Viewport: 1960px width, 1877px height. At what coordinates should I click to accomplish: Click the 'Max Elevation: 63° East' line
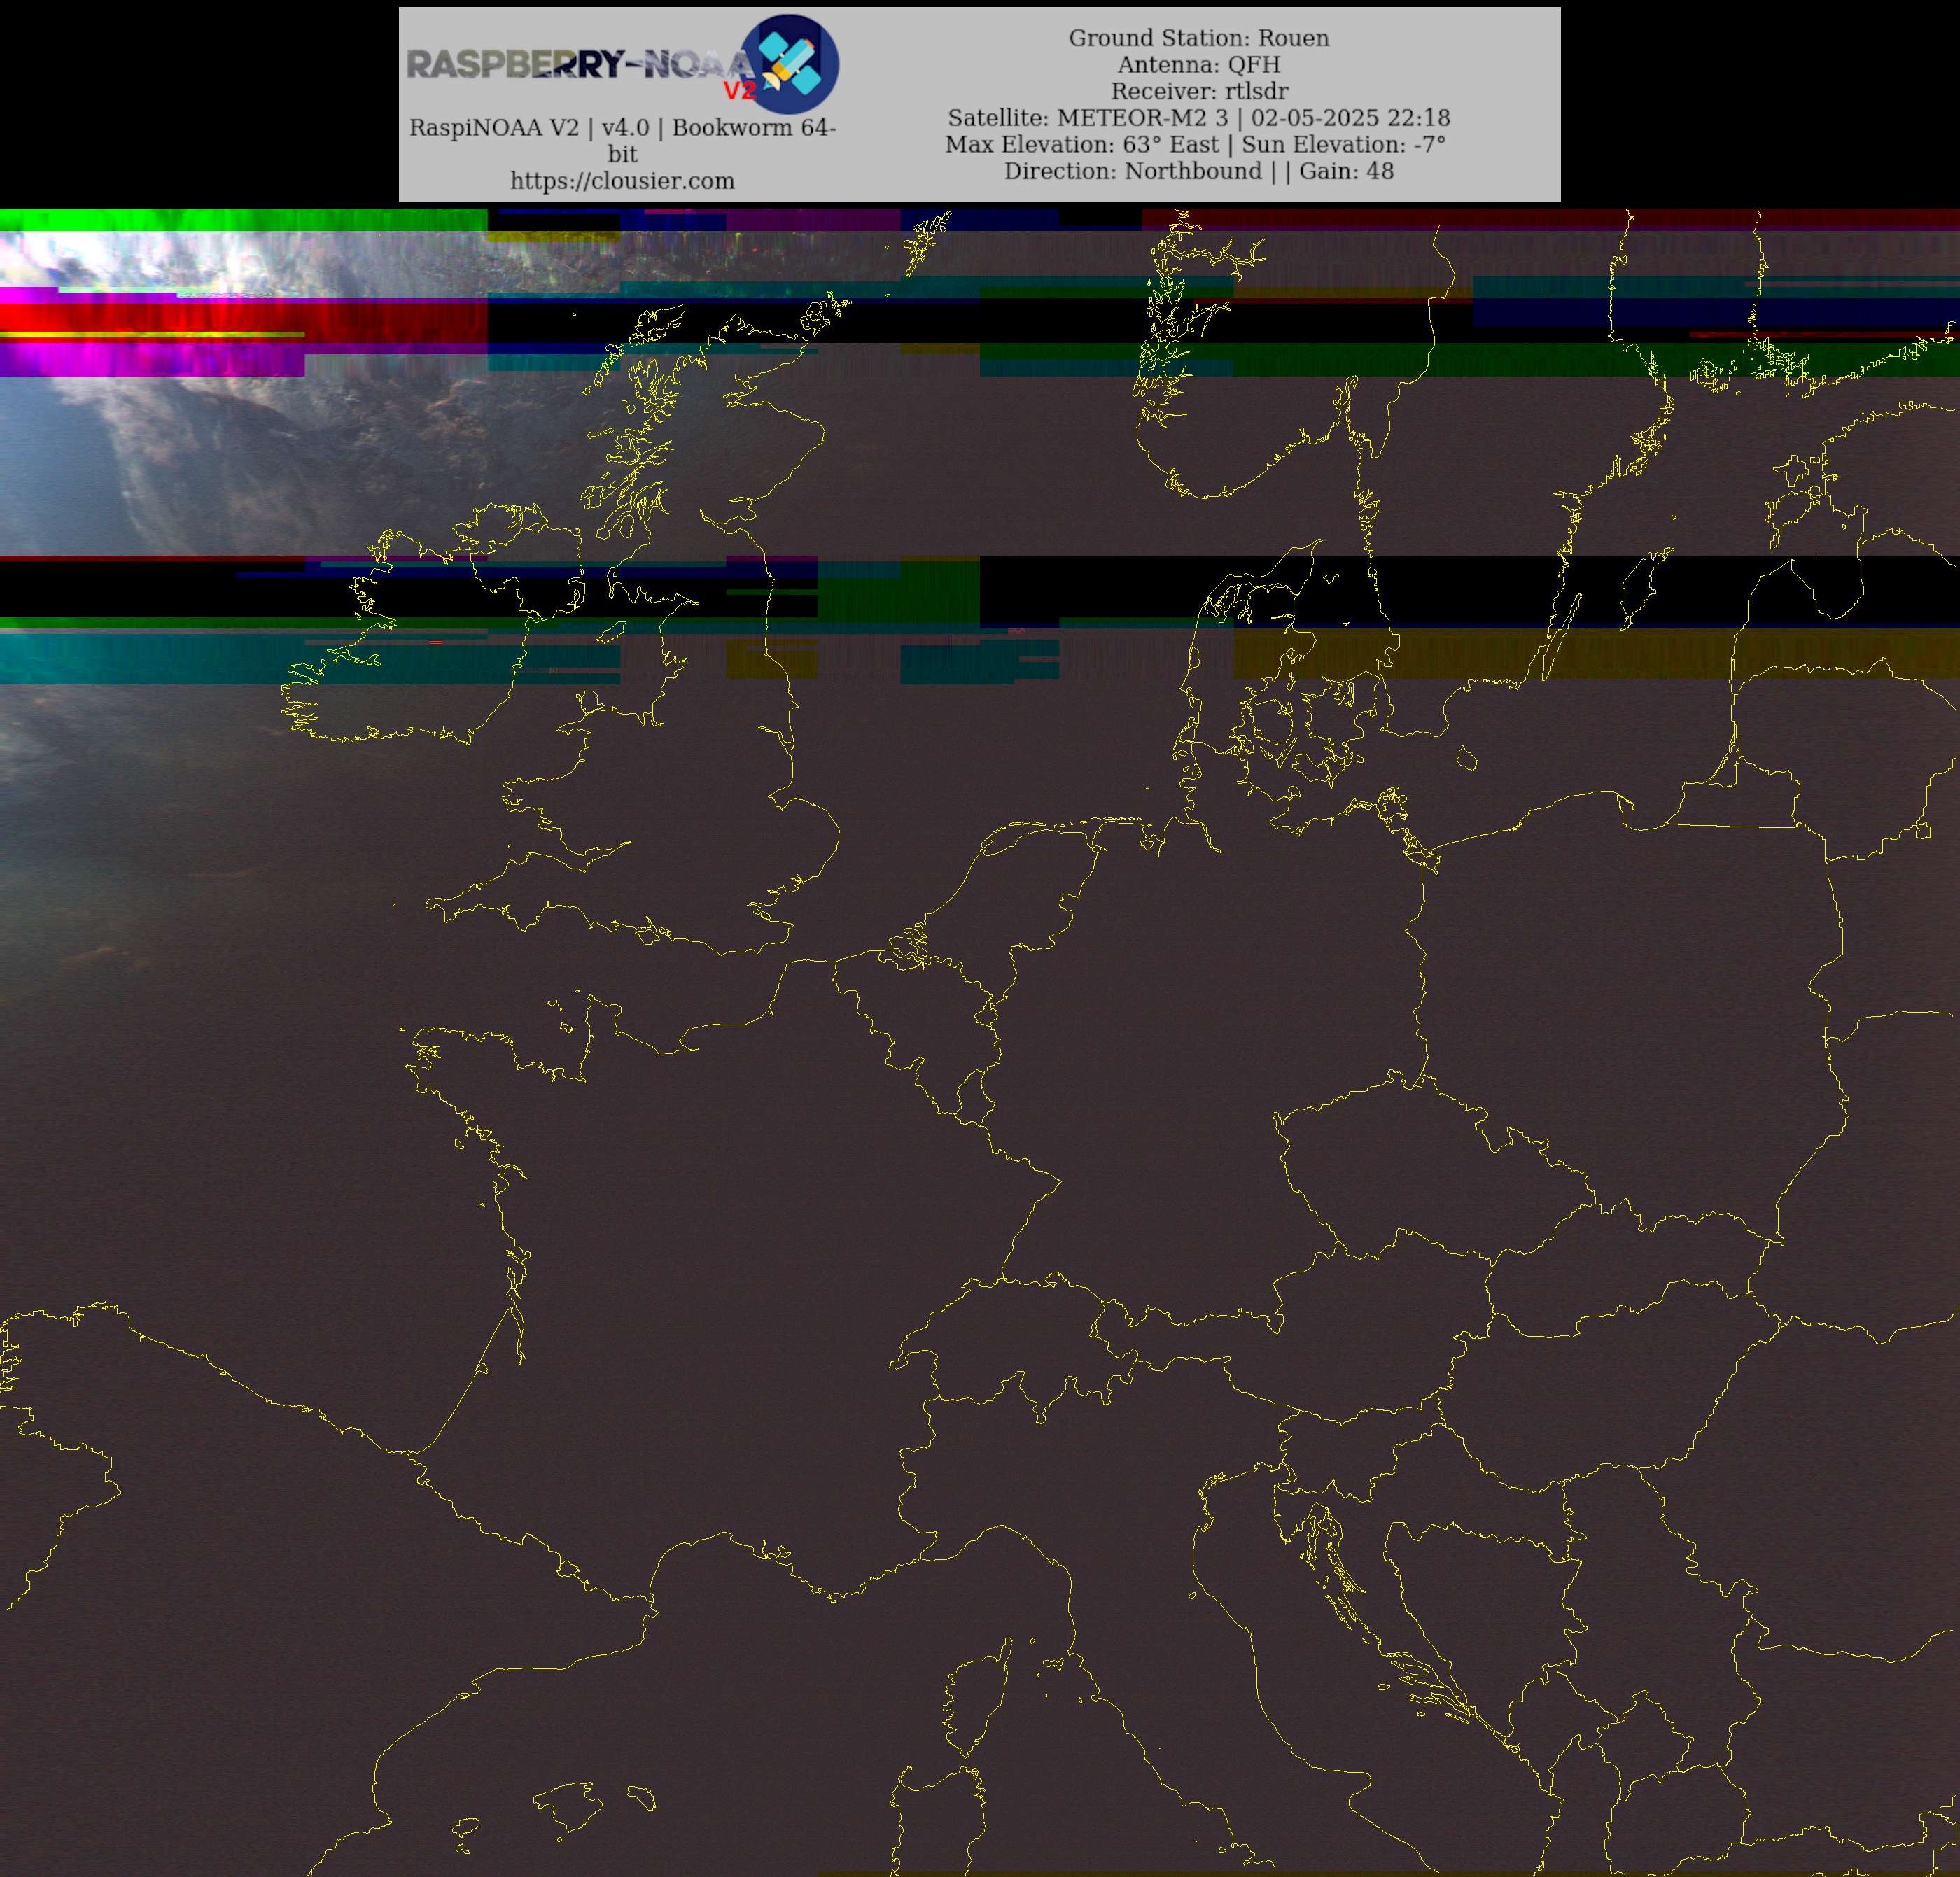tap(1196, 144)
